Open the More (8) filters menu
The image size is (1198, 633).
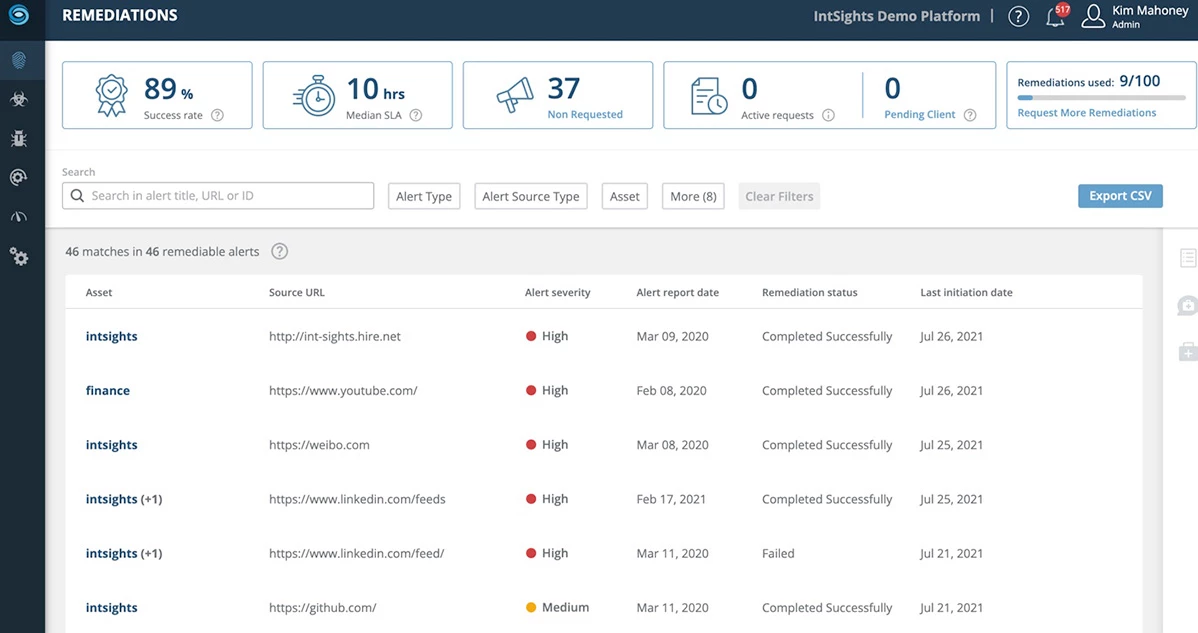tap(693, 196)
